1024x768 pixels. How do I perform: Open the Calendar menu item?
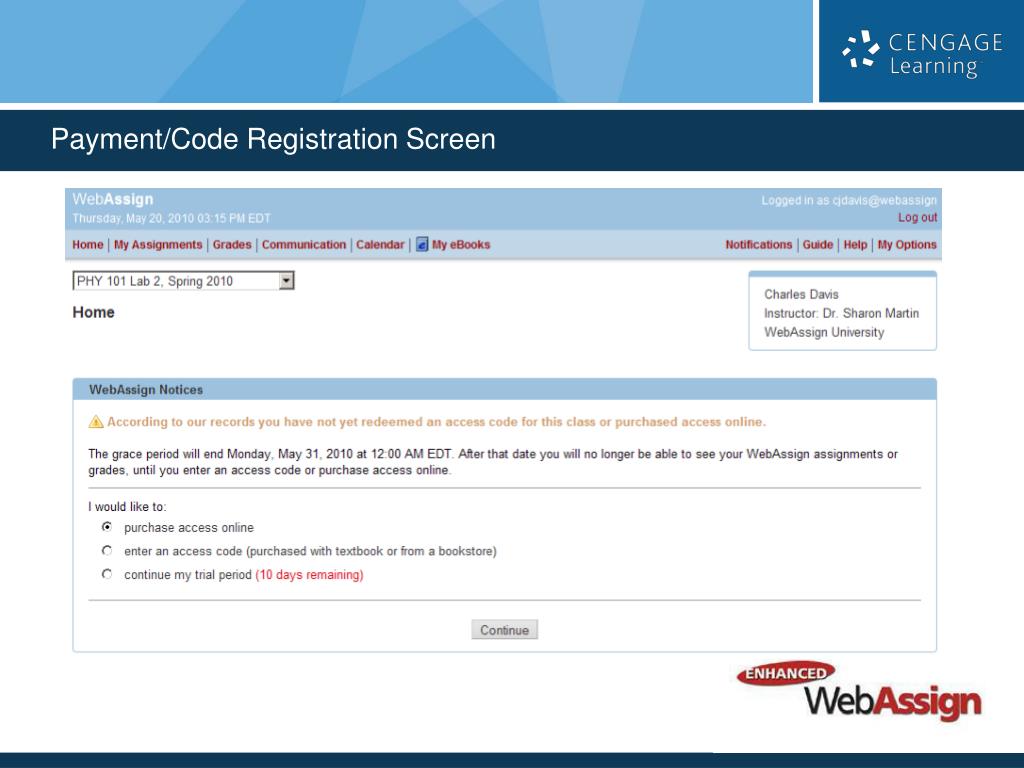[x=380, y=244]
